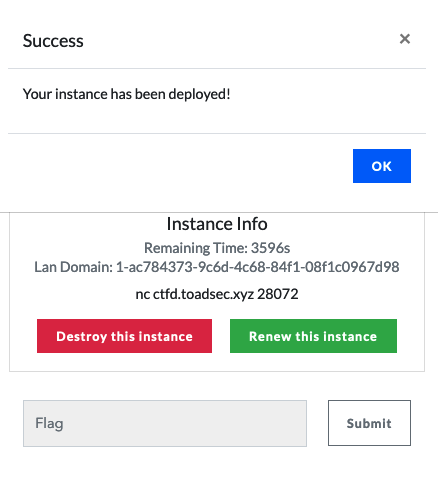
Task: Click the Submit button
Action: point(369,423)
